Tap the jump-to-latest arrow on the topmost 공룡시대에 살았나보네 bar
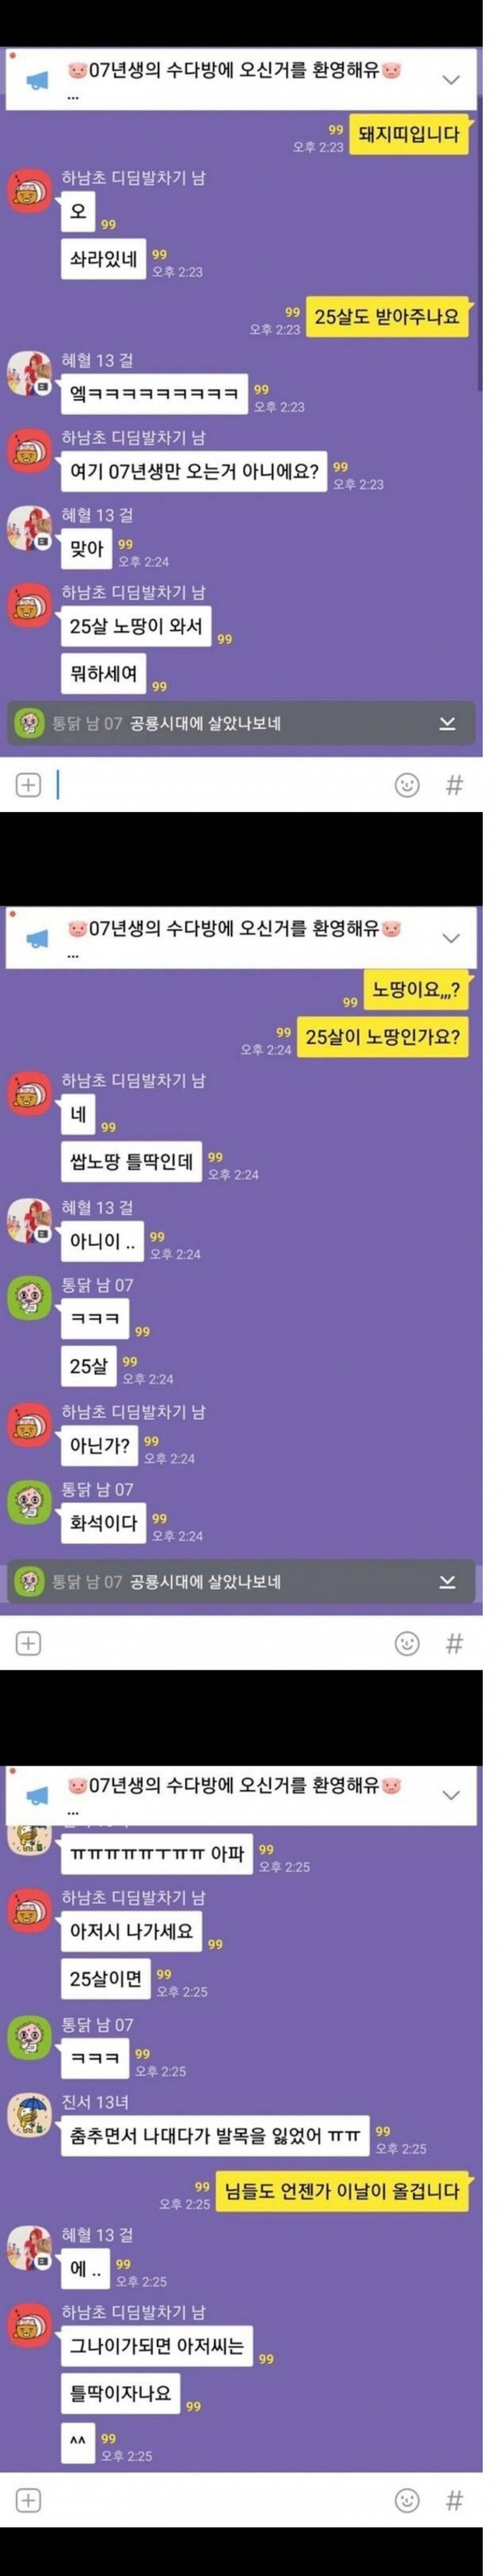This screenshot has height=2576, width=500. pyautogui.click(x=447, y=723)
